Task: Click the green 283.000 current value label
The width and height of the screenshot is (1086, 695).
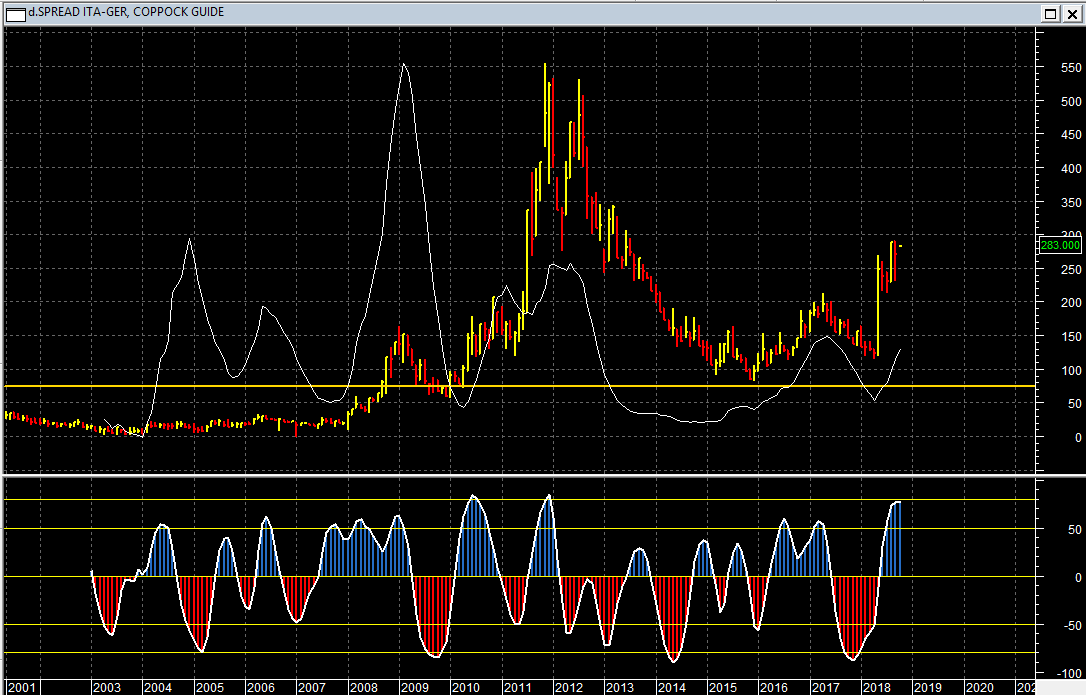Action: click(1060, 245)
